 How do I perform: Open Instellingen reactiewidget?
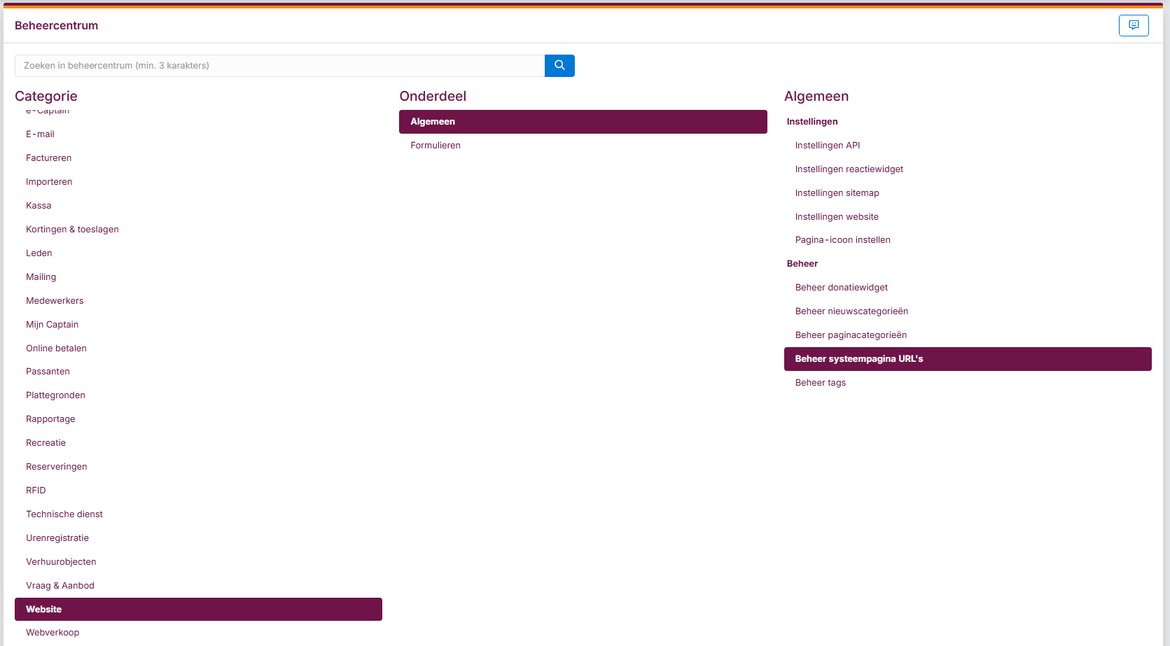point(848,169)
